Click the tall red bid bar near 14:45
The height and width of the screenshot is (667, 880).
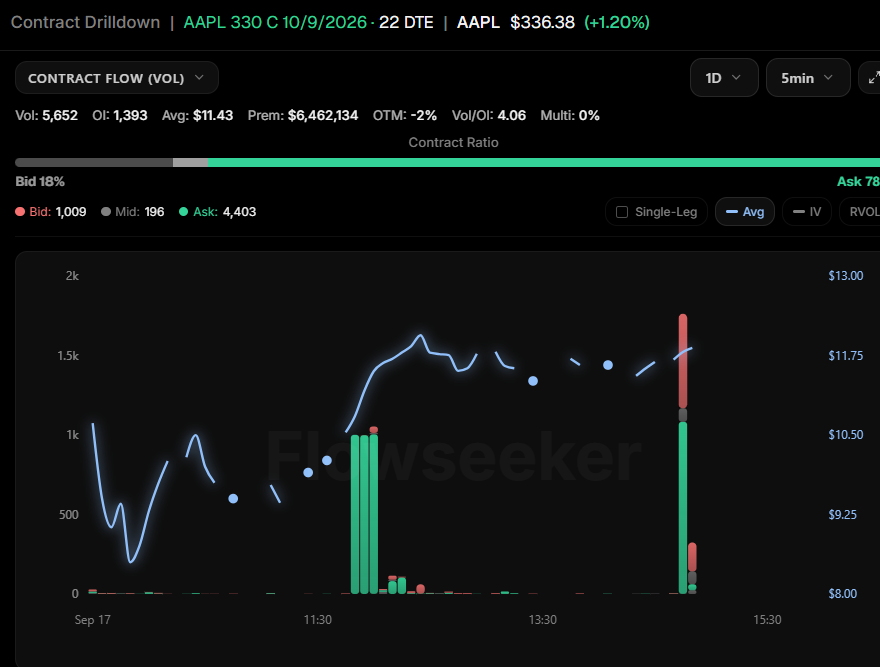click(x=683, y=361)
